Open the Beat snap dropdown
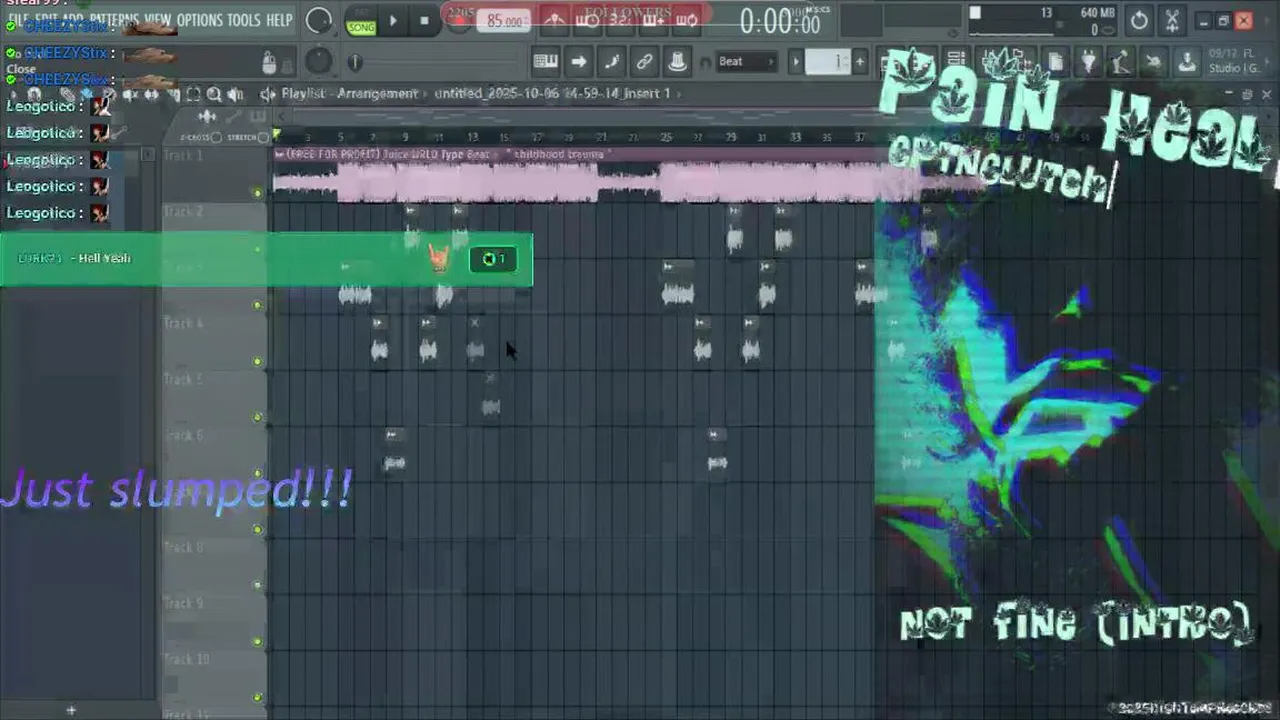 click(x=747, y=62)
